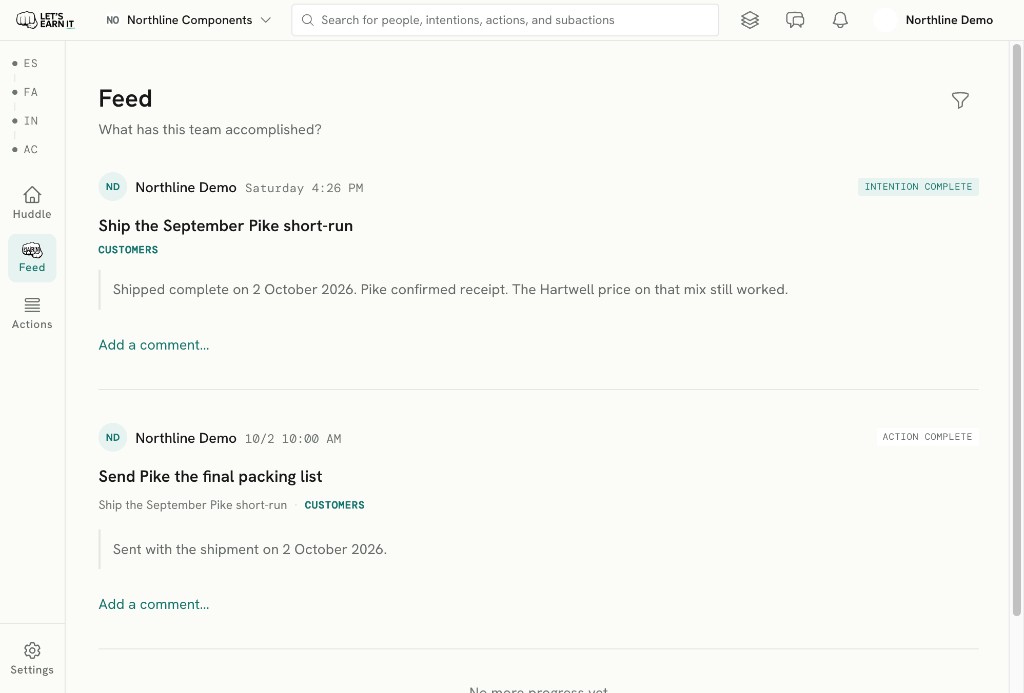Open the chat messages icon
Image resolution: width=1024 pixels, height=693 pixels.
tap(795, 20)
